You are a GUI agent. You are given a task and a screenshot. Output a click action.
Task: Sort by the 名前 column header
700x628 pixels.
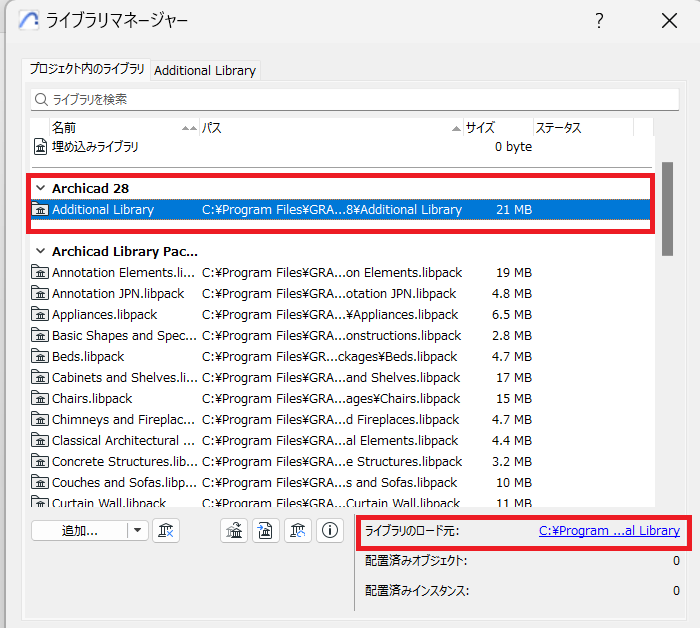click(x=123, y=128)
